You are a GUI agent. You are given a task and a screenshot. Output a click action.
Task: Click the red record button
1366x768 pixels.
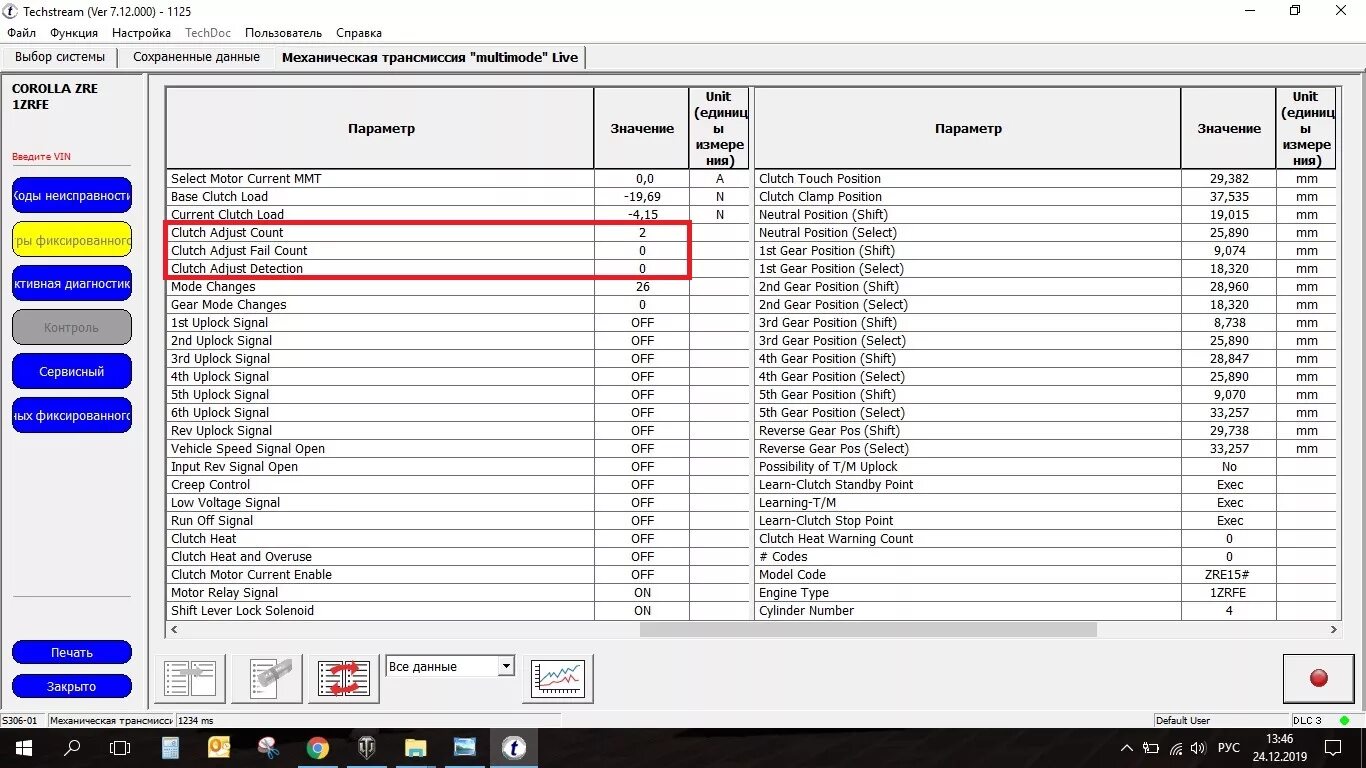[x=1318, y=678]
